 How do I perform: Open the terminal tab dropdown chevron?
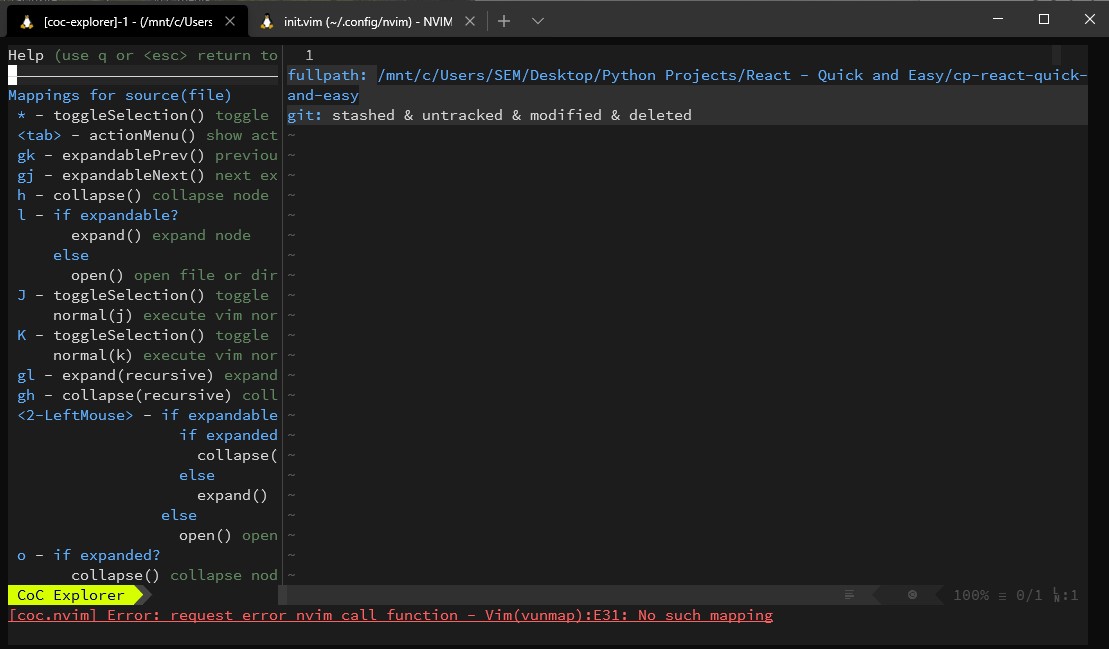pos(539,20)
